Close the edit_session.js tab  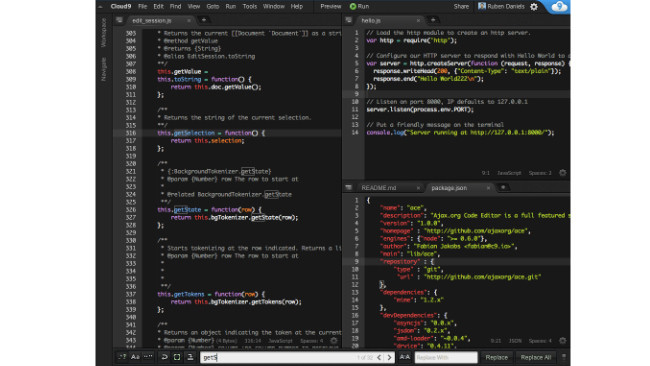pos(189,20)
